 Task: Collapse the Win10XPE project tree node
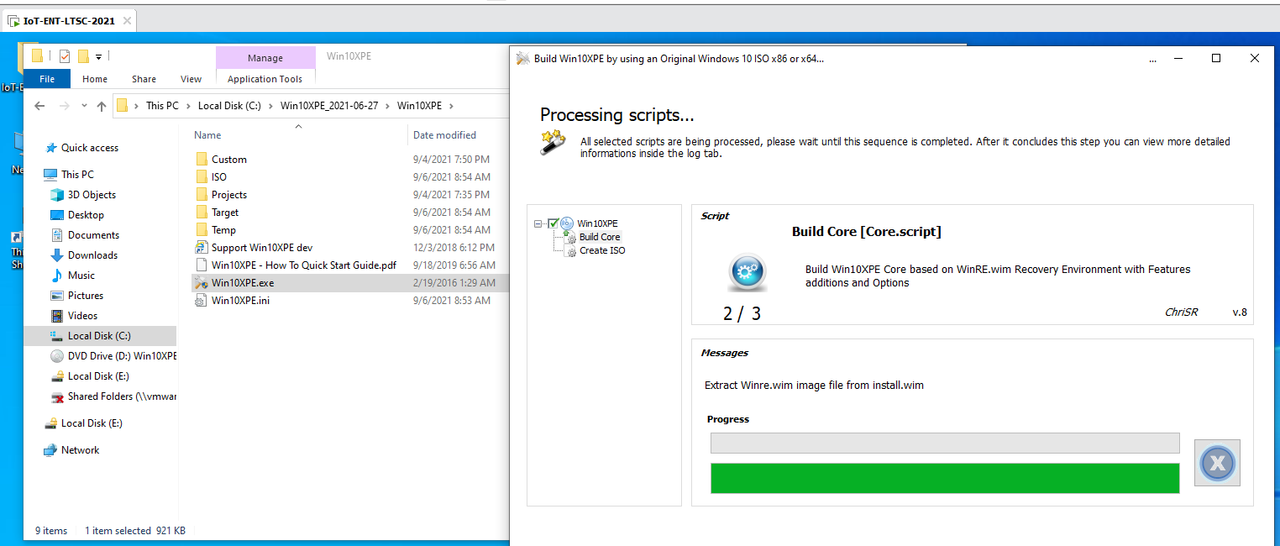(x=539, y=223)
